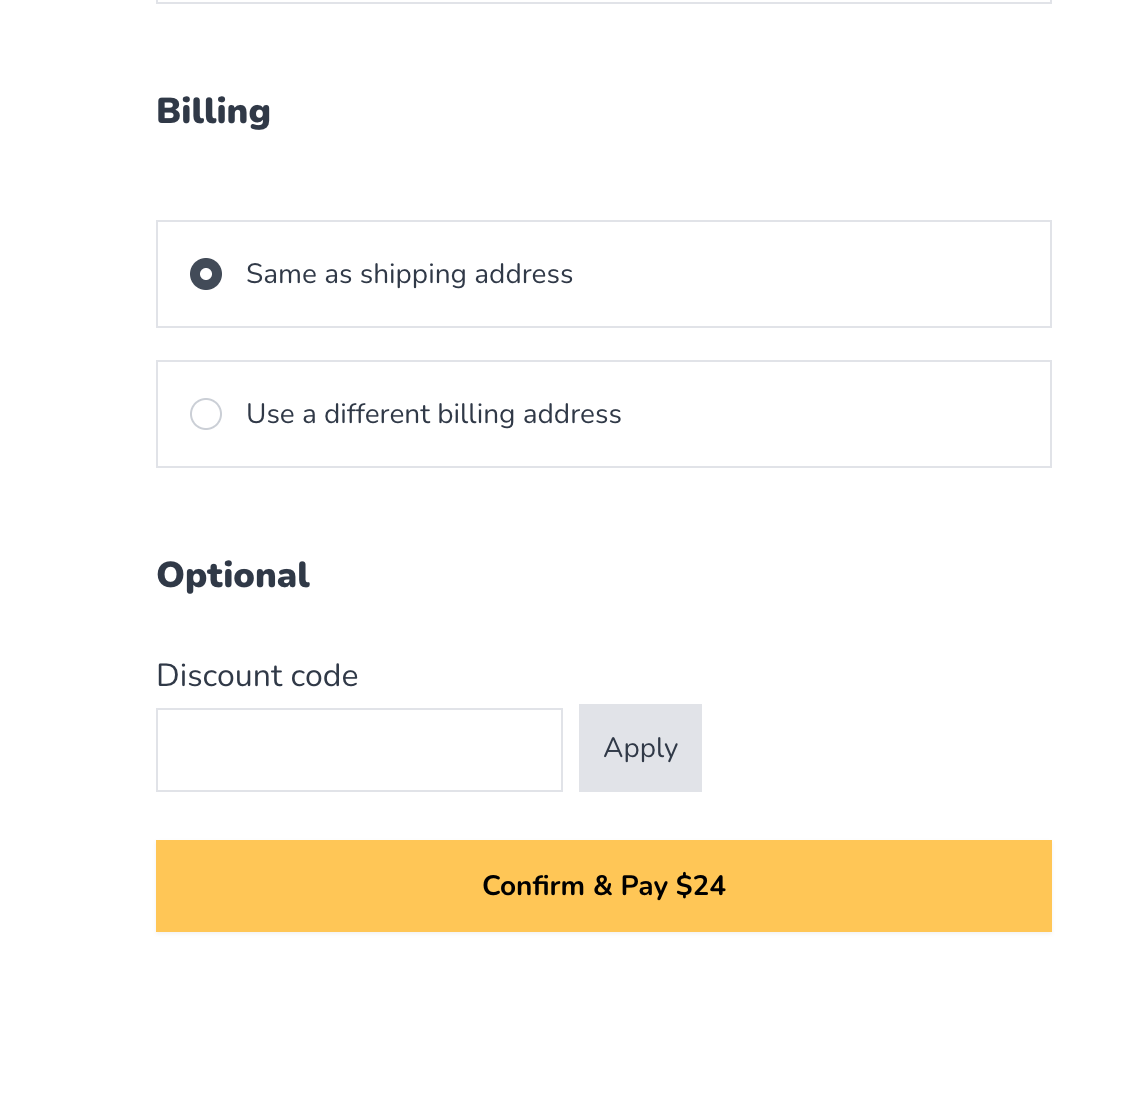
Task: Click the field above Billing section
Action: (x=604, y=3)
